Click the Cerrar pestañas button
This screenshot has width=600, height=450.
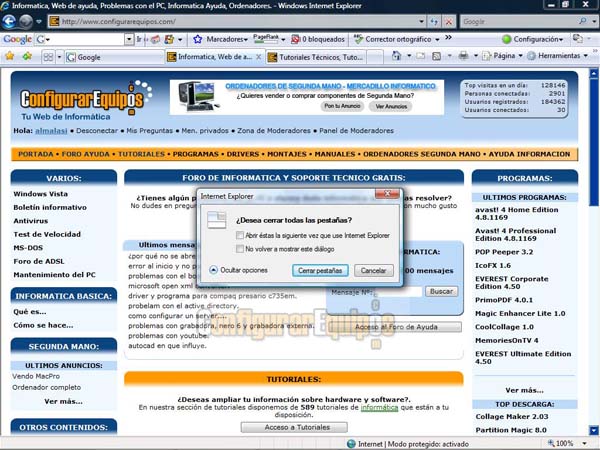(320, 271)
